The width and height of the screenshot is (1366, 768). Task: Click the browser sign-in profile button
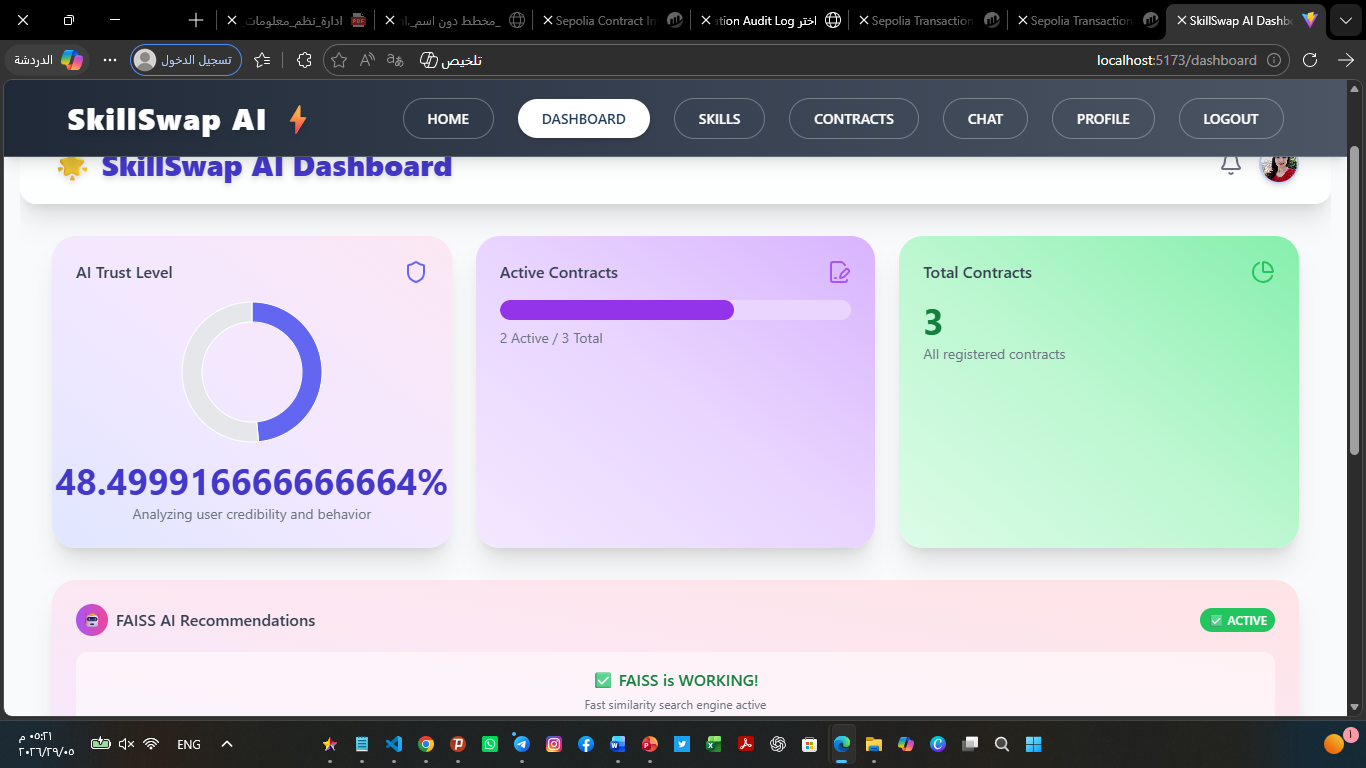(x=186, y=60)
